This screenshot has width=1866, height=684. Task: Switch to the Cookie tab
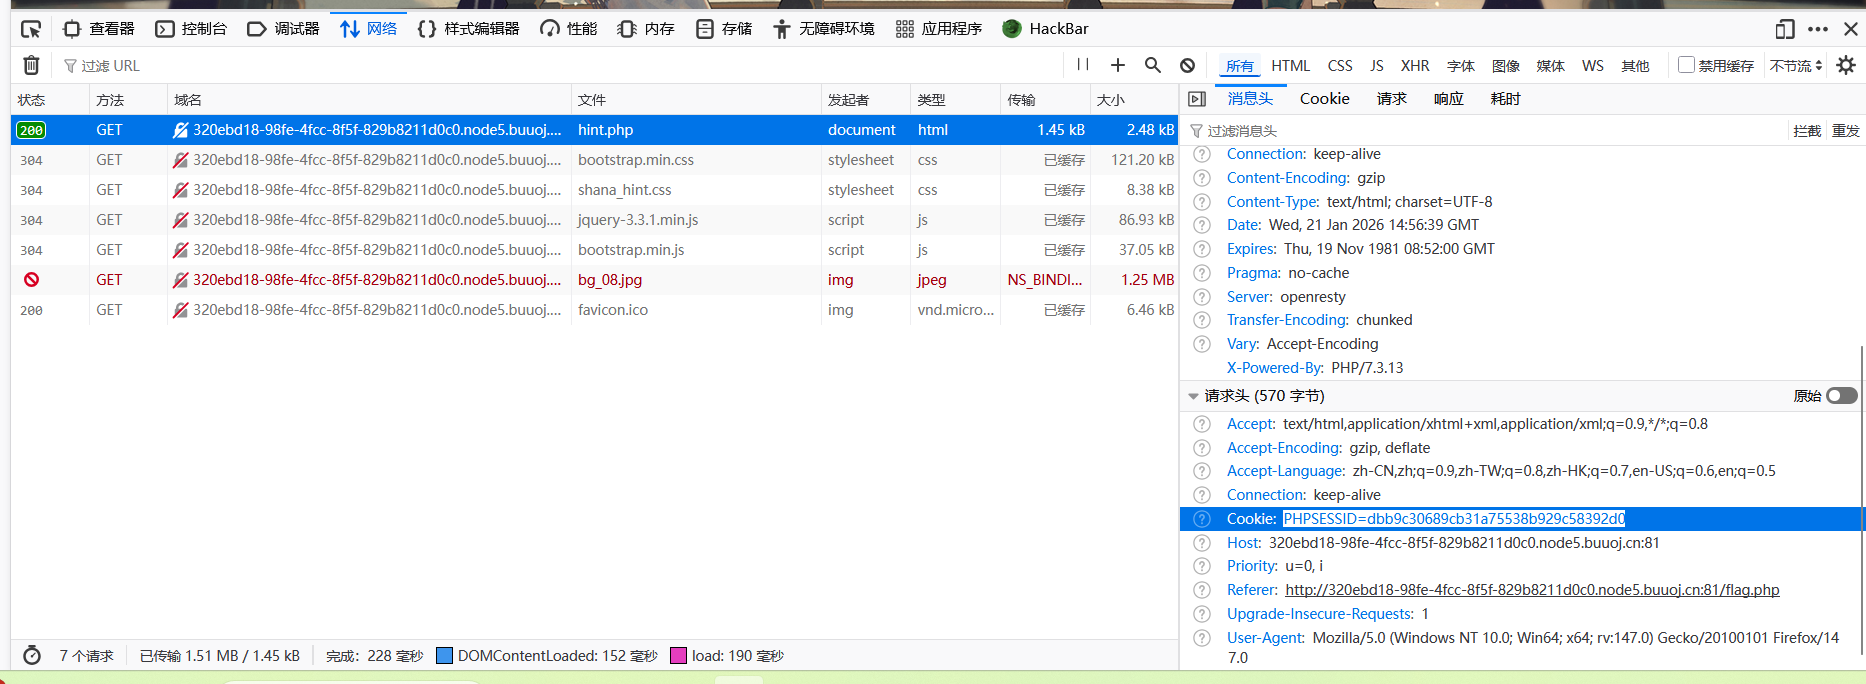click(1324, 99)
